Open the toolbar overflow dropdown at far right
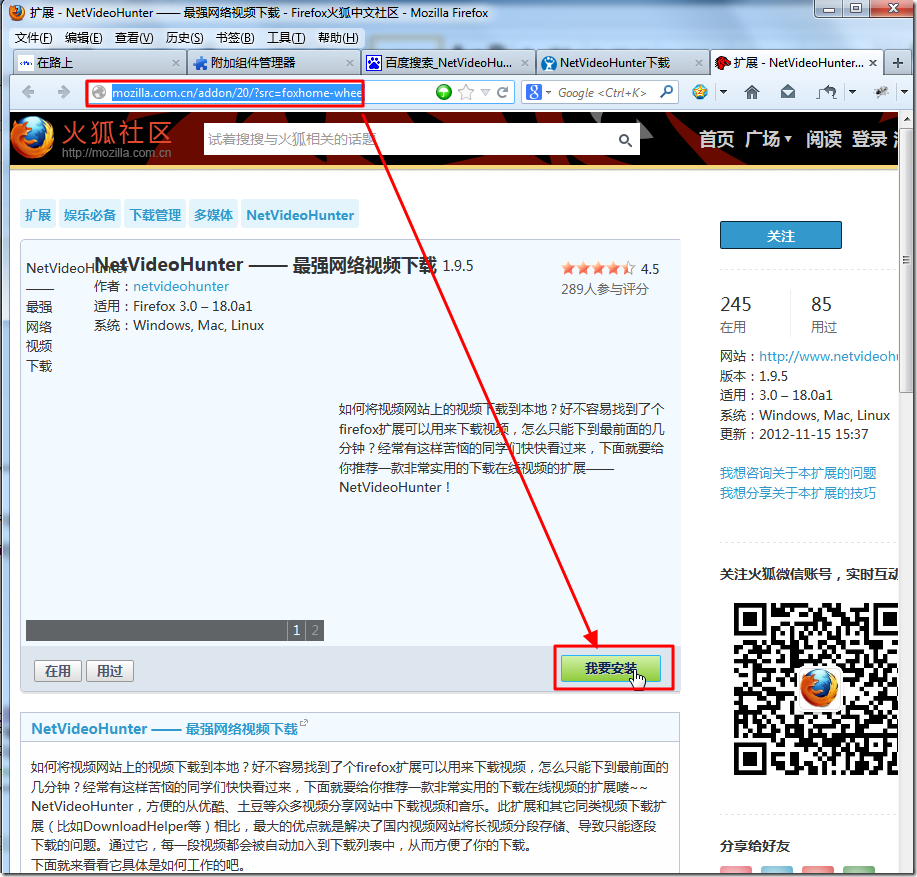 tap(904, 92)
